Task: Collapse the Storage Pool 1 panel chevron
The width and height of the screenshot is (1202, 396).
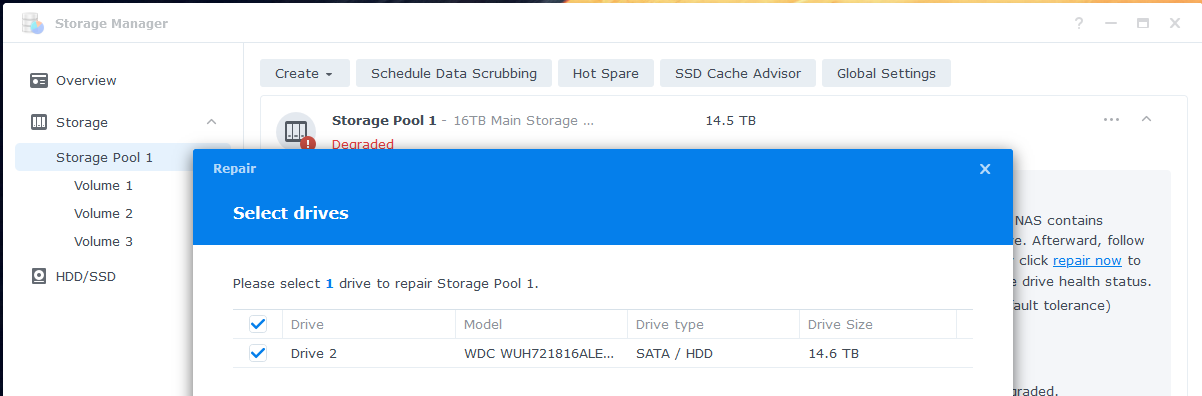Action: click(1147, 119)
